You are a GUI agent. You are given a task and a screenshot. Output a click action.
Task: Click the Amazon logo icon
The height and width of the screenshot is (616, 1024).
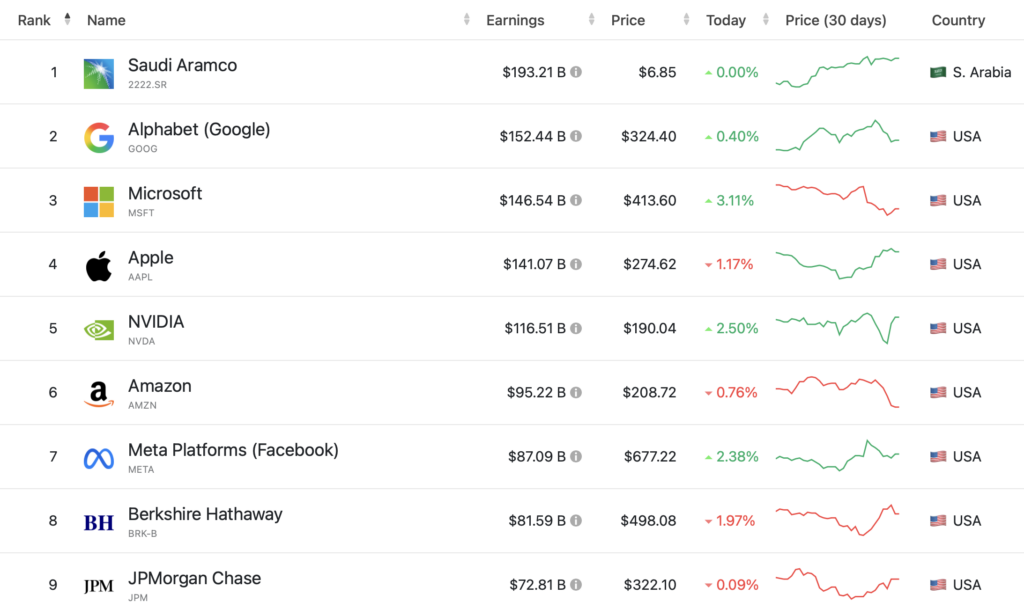99,394
